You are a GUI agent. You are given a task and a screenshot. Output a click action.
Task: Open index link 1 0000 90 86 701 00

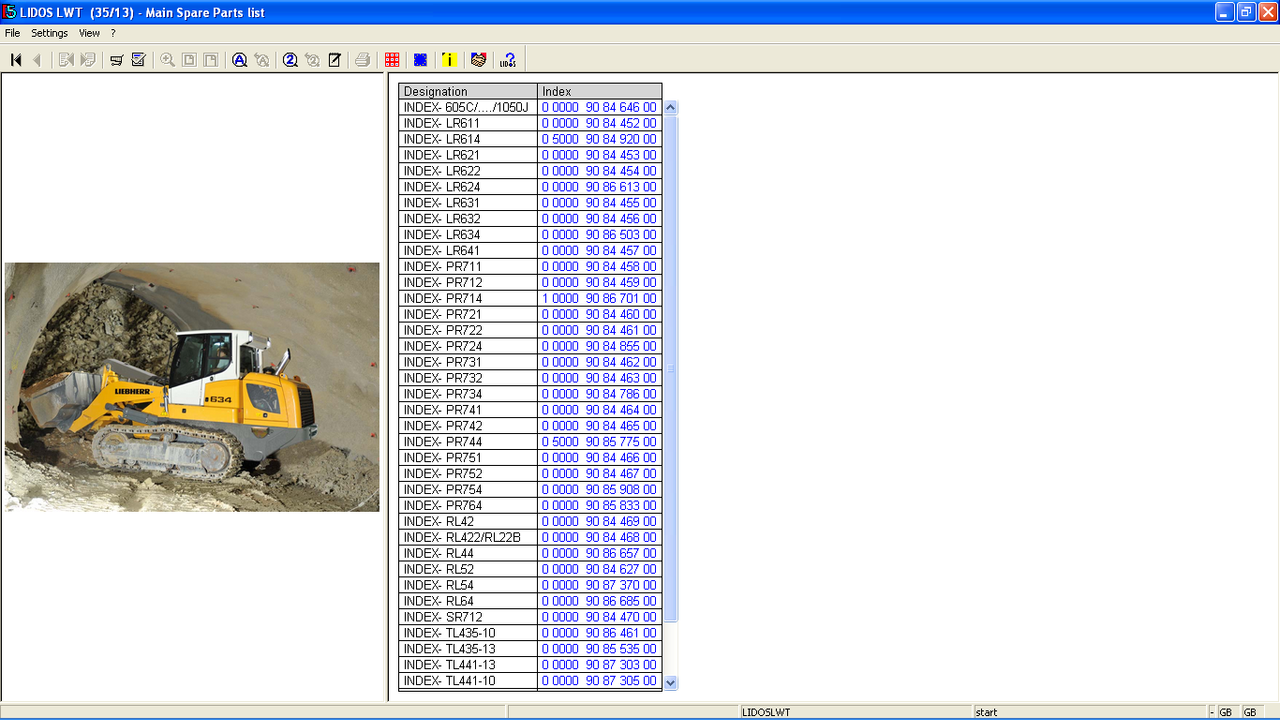599,298
